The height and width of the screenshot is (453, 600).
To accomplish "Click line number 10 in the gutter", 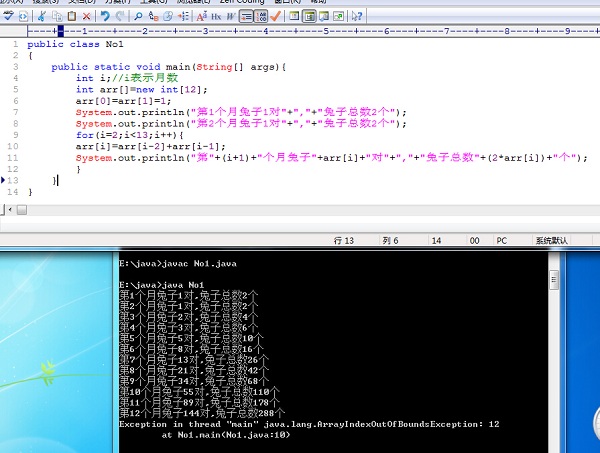I will (13, 146).
